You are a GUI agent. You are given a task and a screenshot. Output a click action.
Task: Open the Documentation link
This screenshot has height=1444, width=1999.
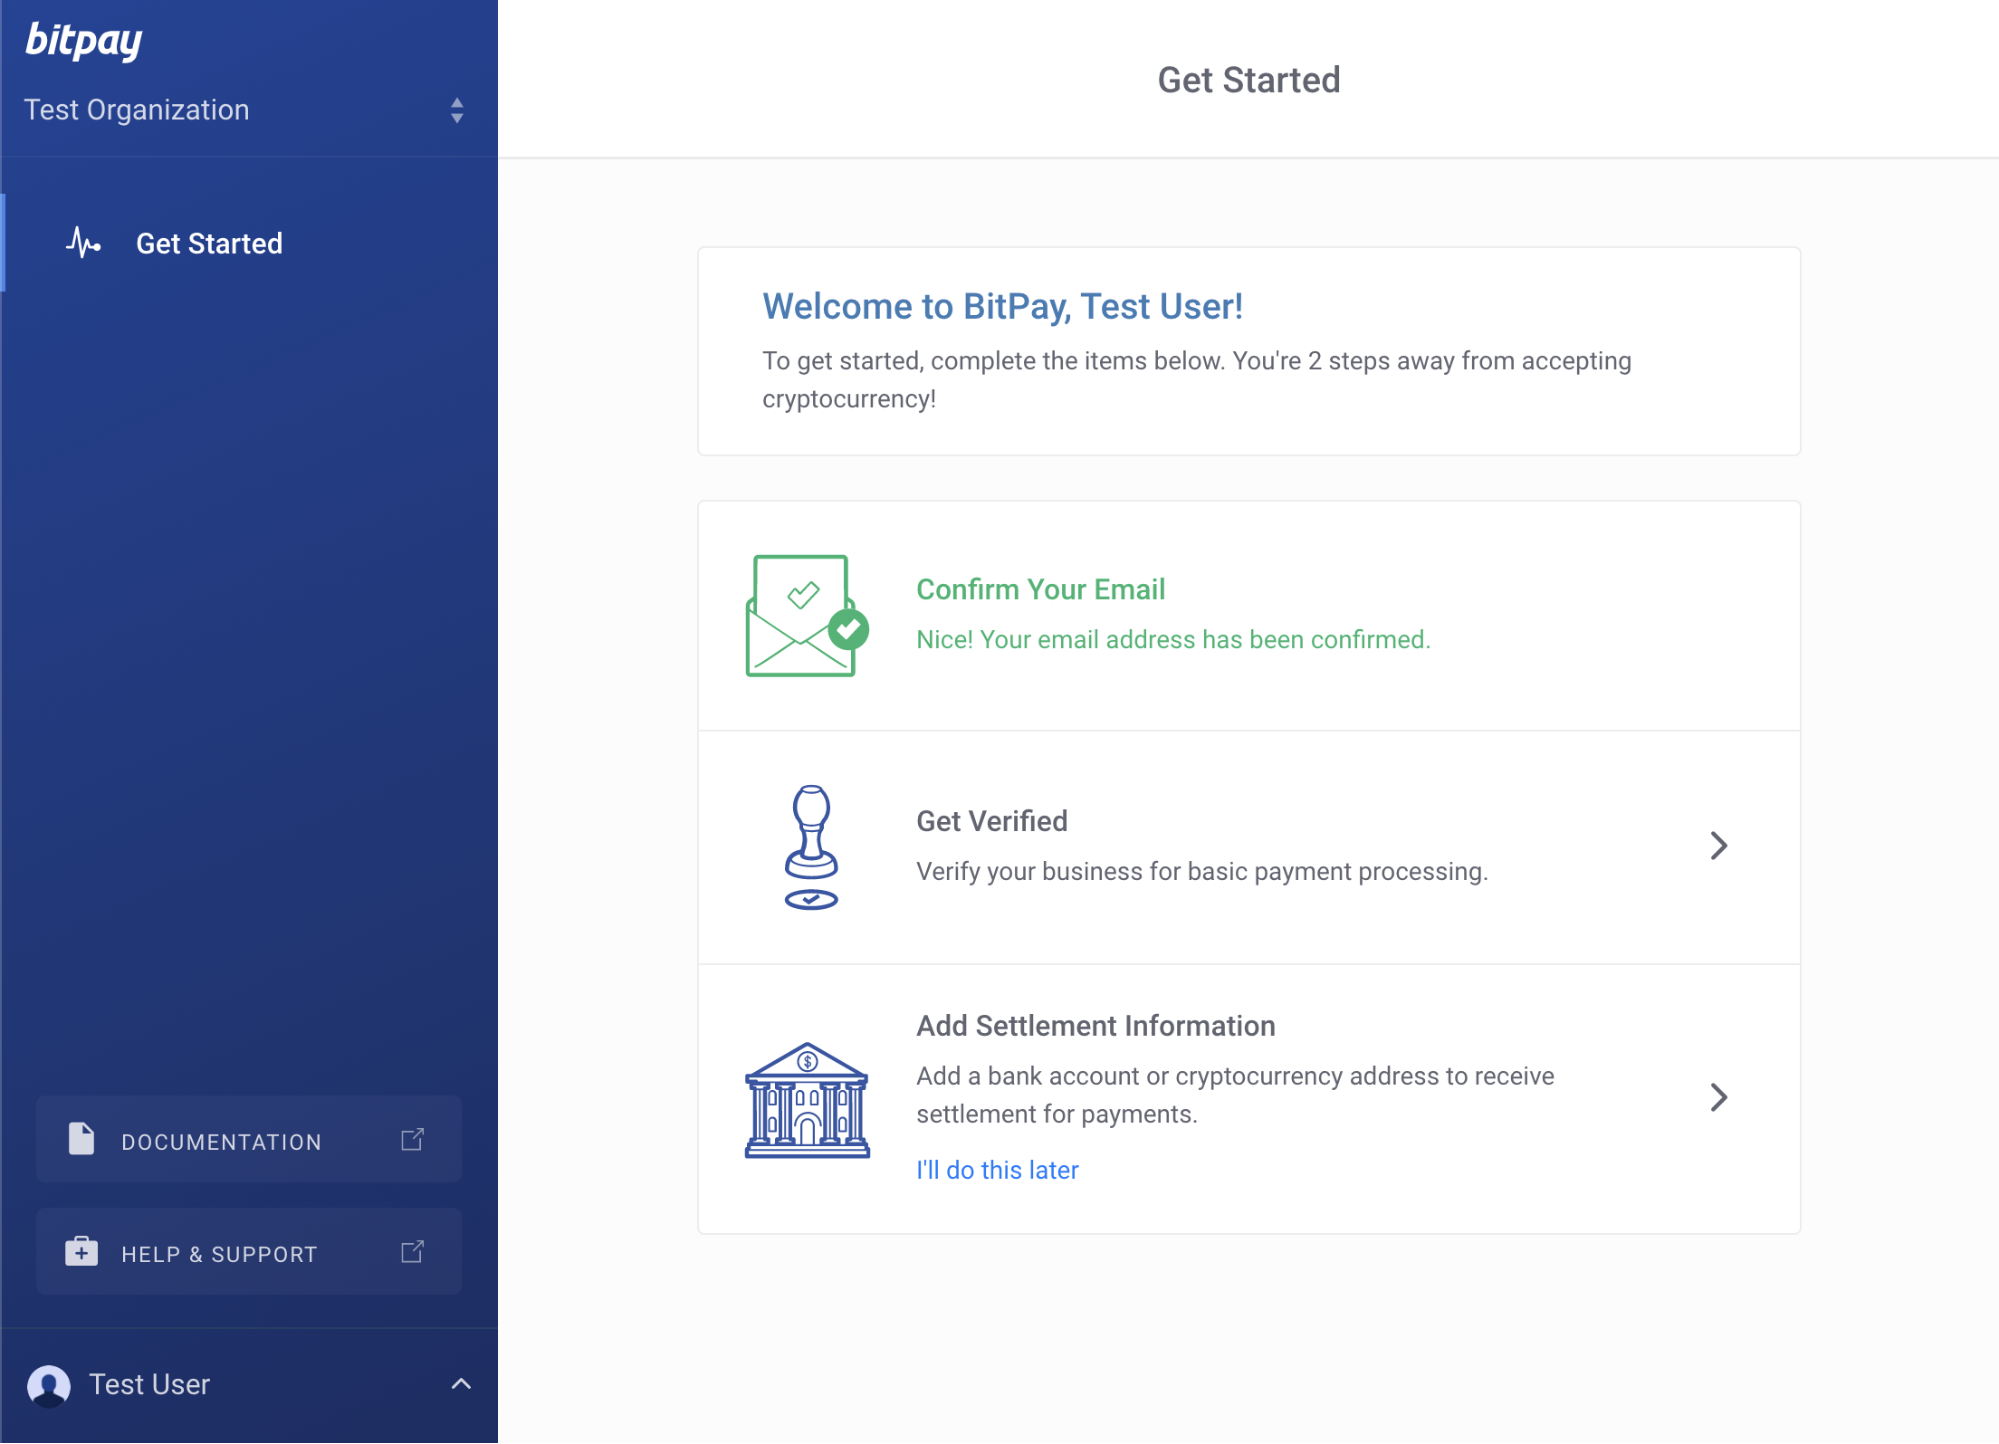coord(249,1140)
